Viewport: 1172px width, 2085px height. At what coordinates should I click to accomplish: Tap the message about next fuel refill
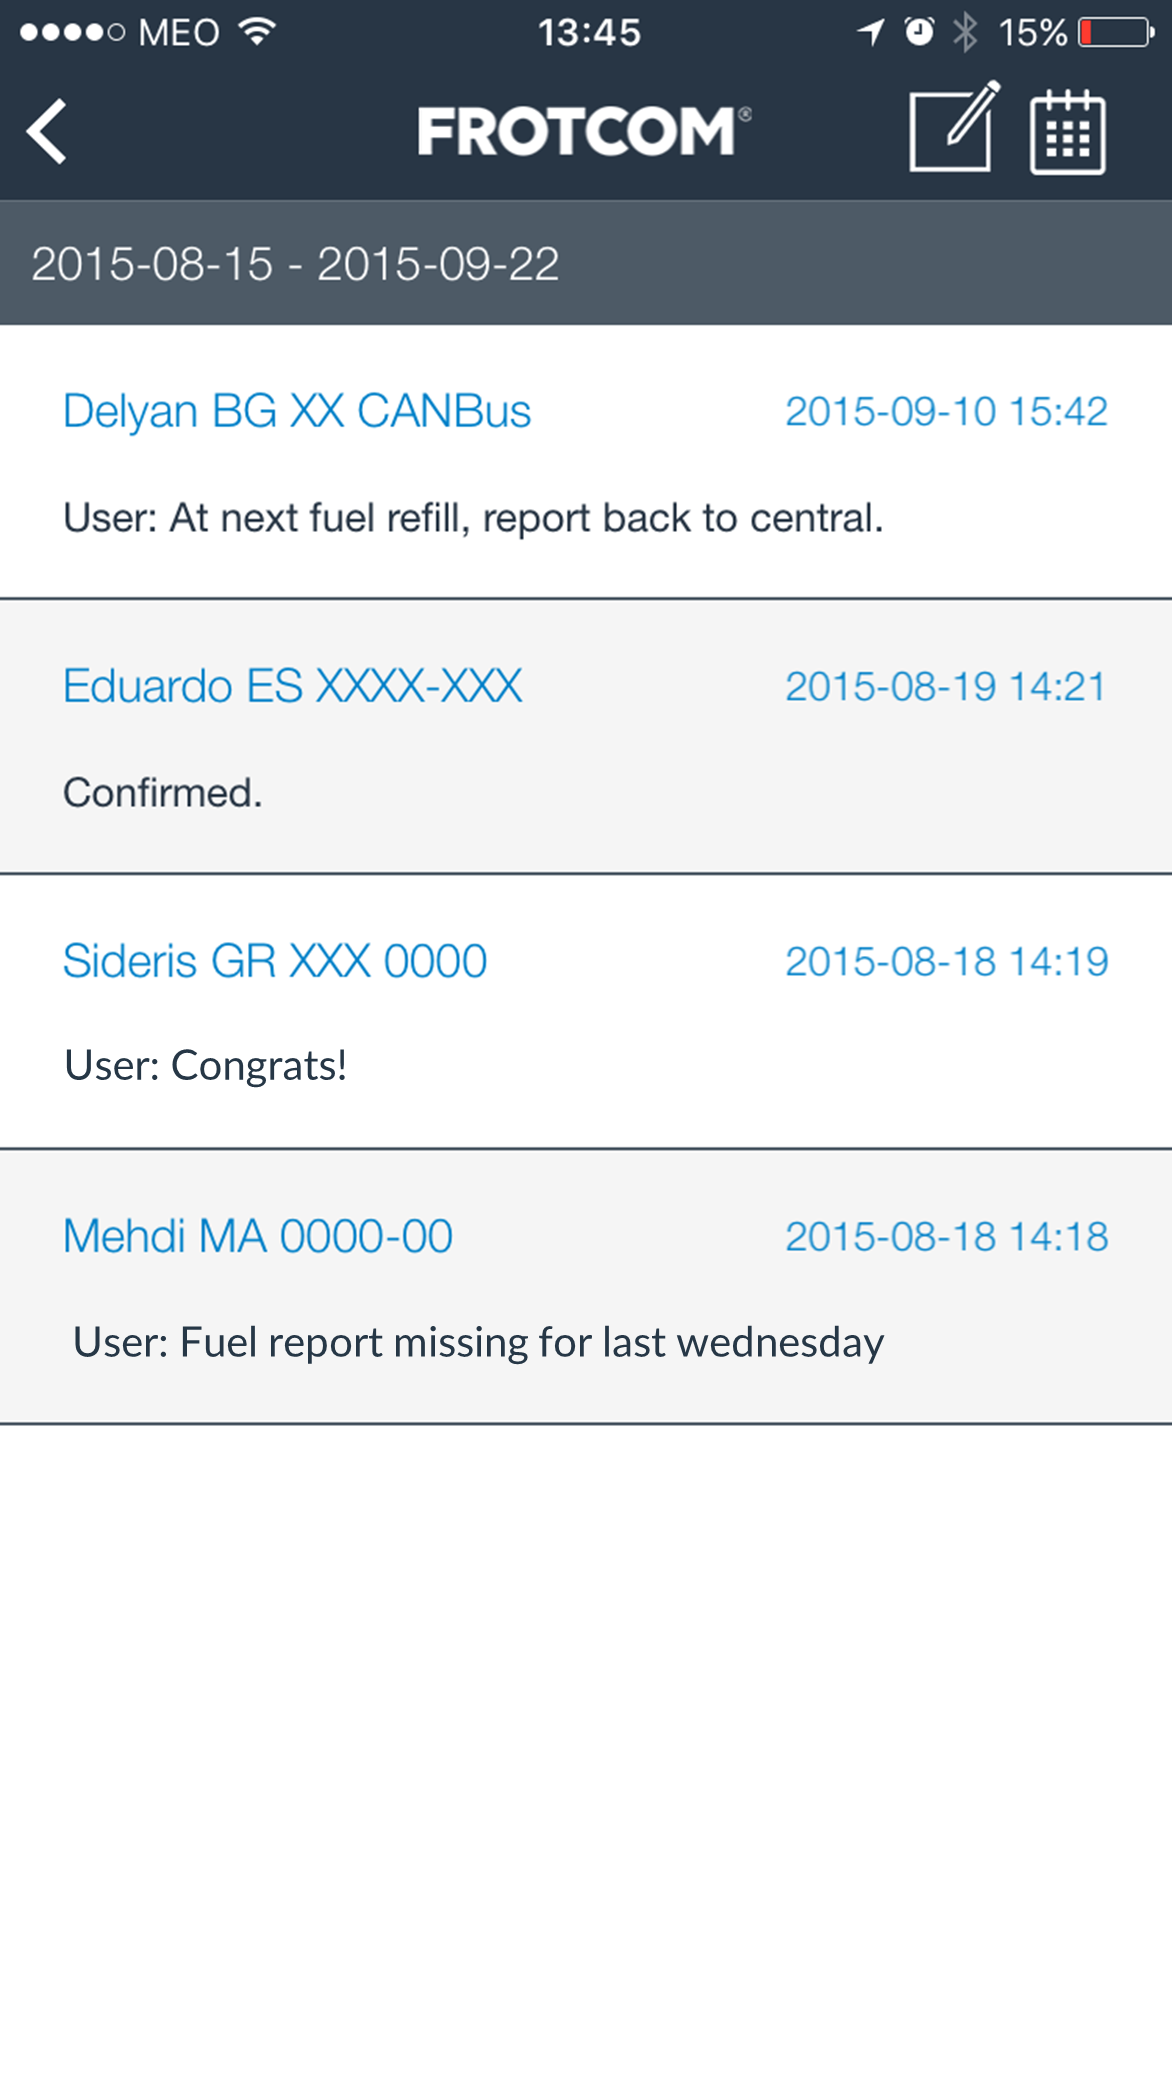click(473, 518)
